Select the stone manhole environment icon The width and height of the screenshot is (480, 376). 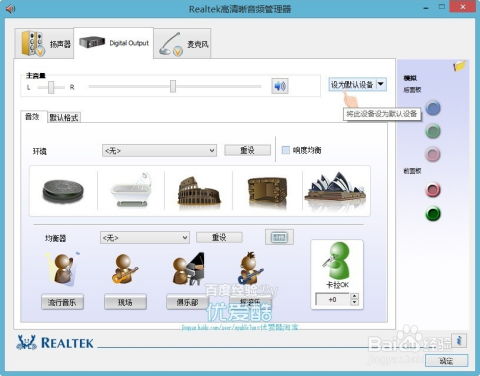click(63, 191)
